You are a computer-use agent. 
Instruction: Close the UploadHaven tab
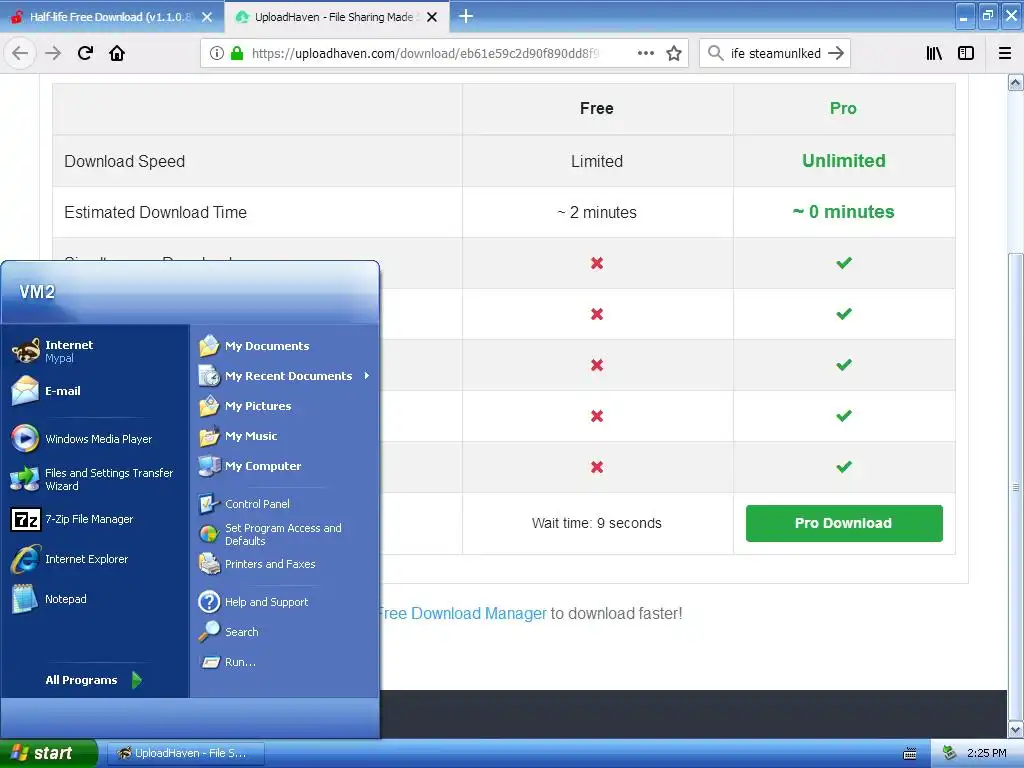click(432, 17)
